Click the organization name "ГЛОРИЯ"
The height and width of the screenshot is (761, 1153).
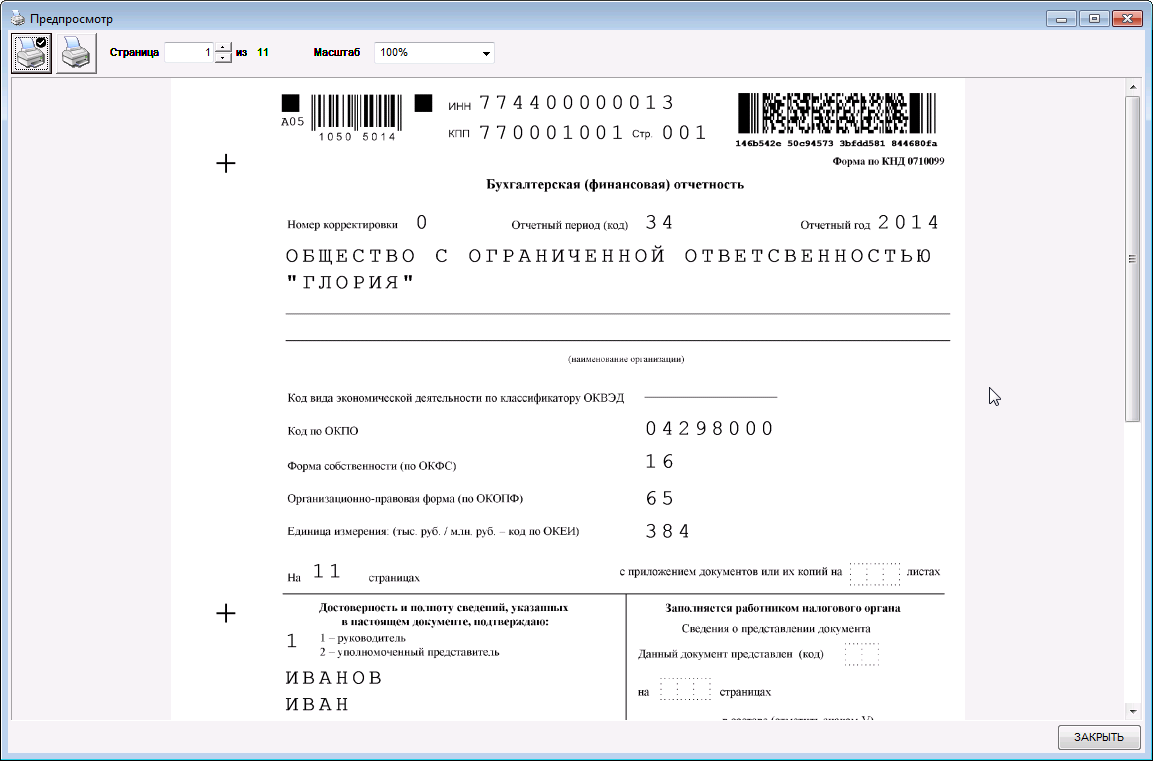[351, 283]
